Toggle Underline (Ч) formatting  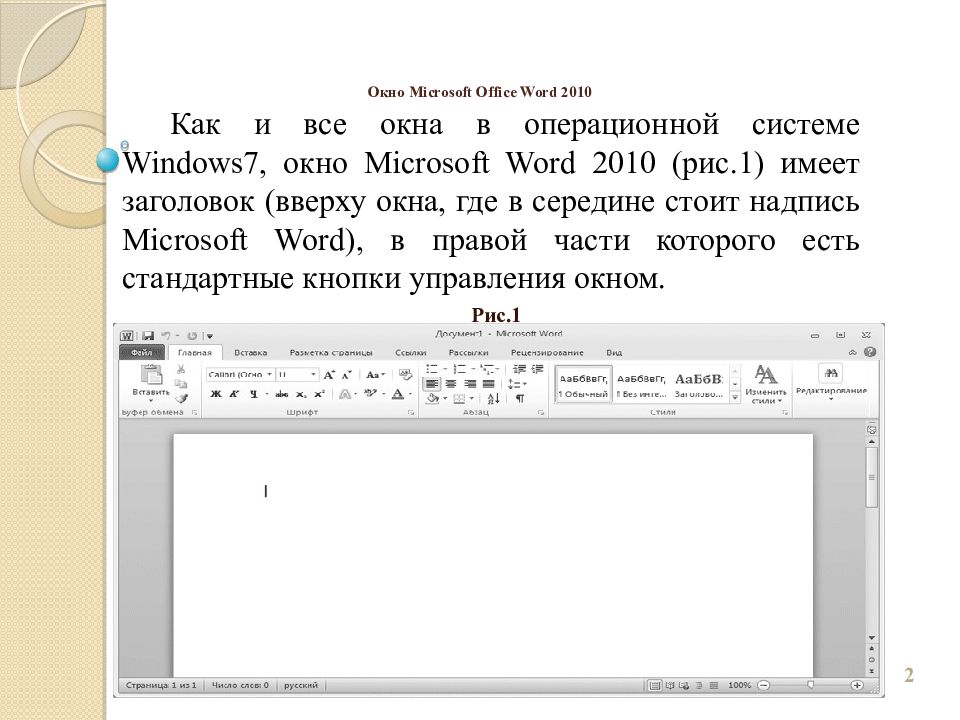pyautogui.click(x=253, y=394)
